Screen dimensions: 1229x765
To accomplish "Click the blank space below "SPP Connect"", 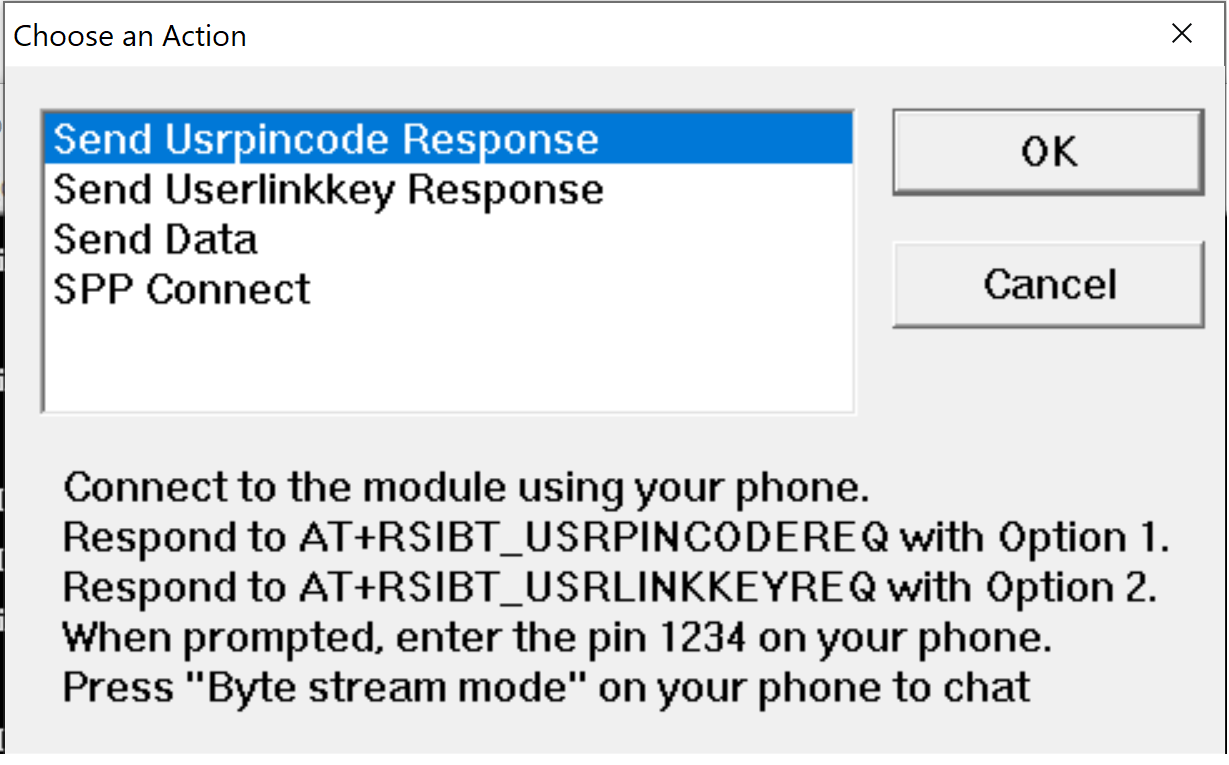I will (445, 360).
